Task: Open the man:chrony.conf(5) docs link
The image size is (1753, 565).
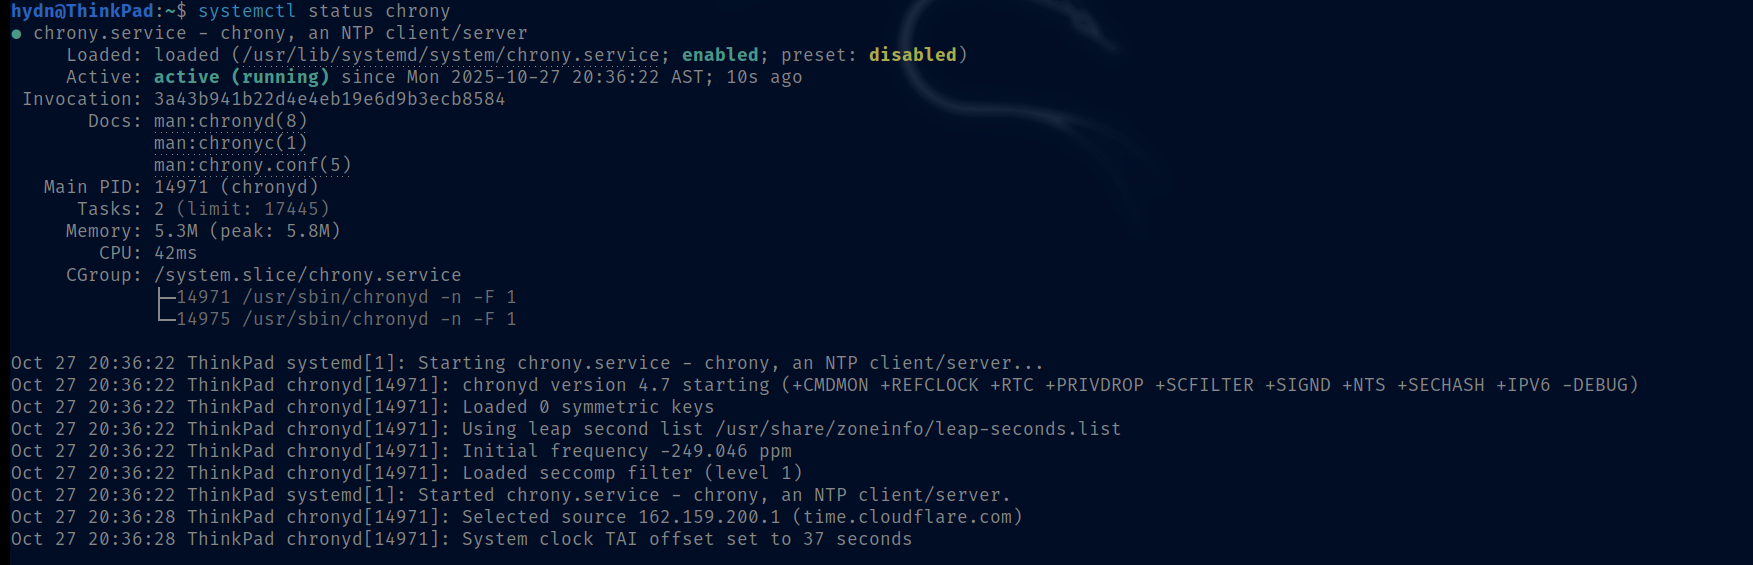Action: coord(252,165)
